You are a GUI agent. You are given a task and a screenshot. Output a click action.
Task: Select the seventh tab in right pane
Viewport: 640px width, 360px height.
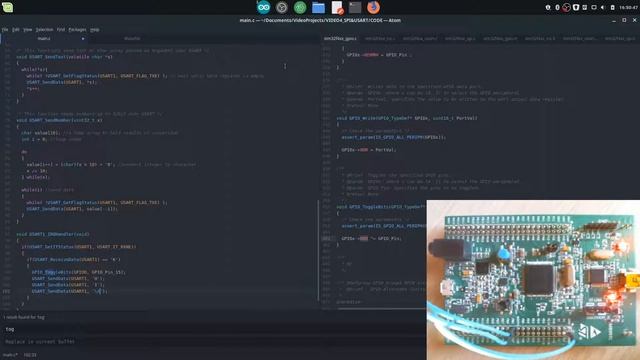pos(580,38)
